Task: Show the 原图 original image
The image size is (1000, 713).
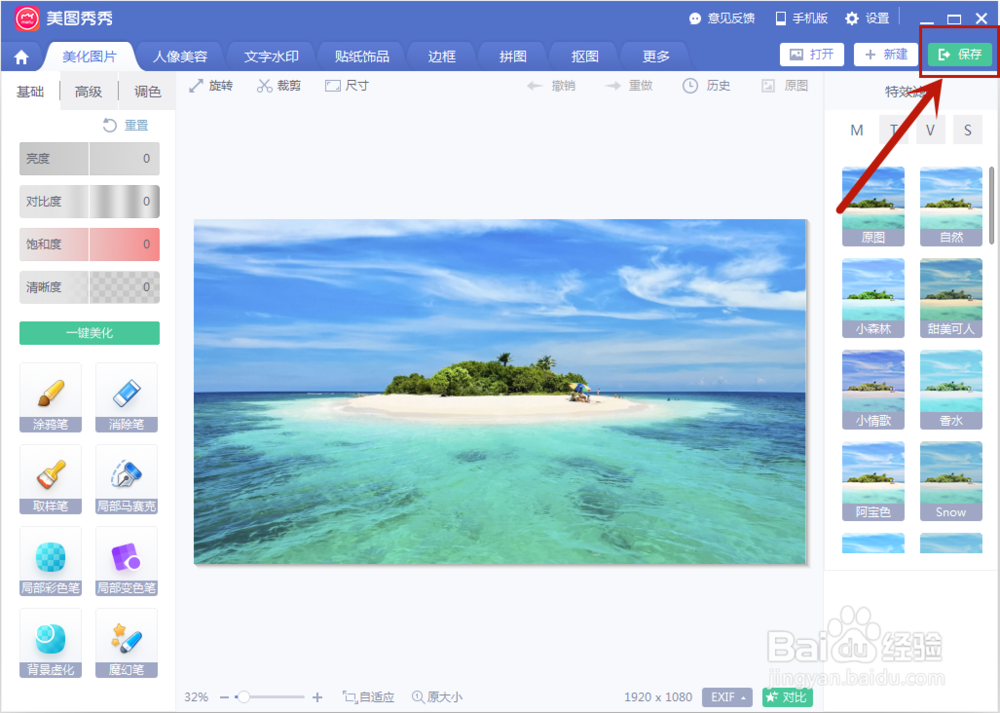Action: click(788, 85)
